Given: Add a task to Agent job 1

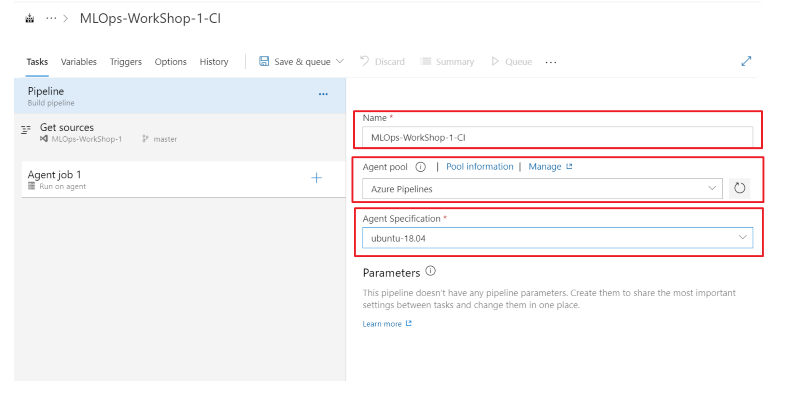Looking at the screenshot, I should point(317,178).
